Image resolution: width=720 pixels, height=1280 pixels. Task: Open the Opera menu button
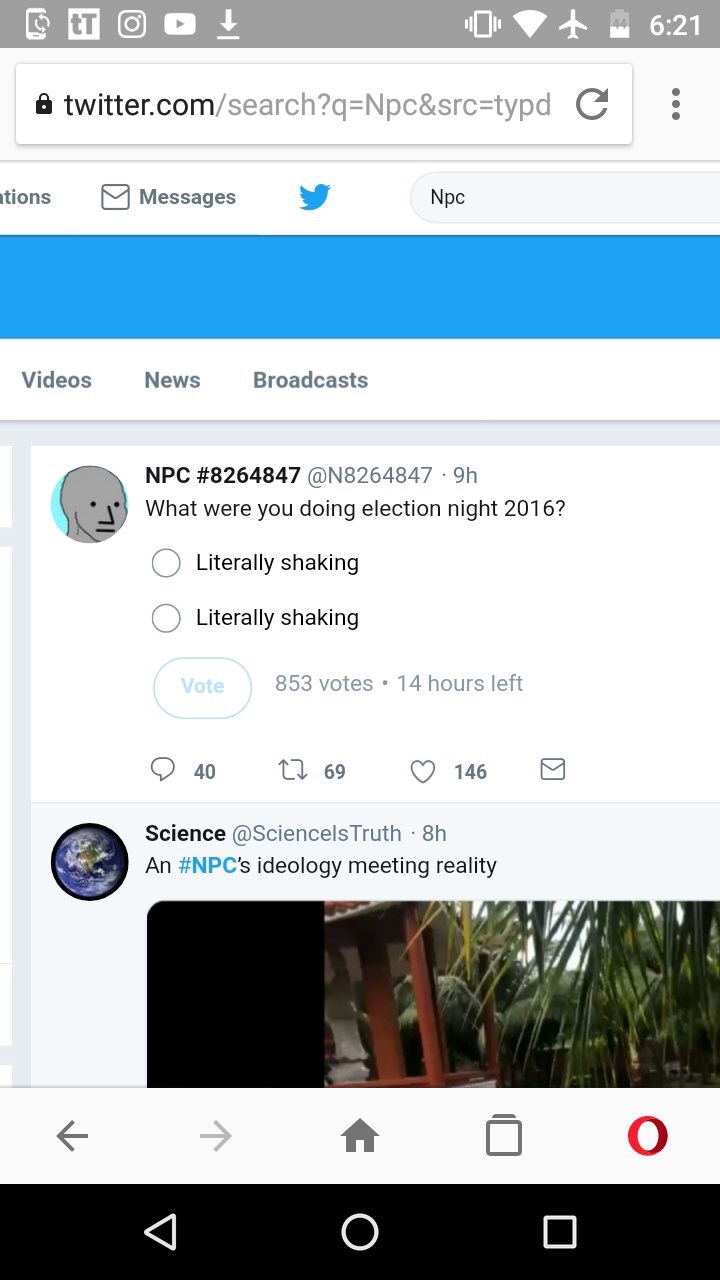tap(647, 1136)
